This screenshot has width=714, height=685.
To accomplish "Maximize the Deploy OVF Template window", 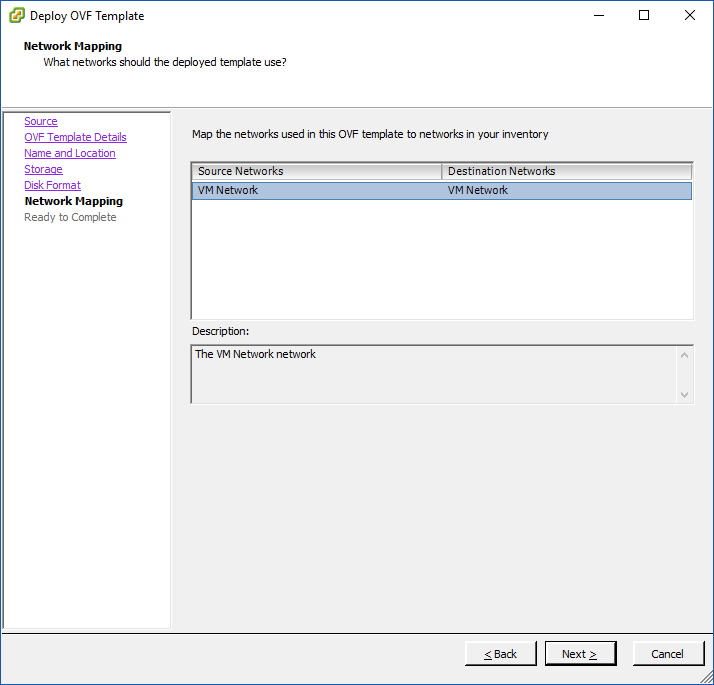I will click(644, 15).
